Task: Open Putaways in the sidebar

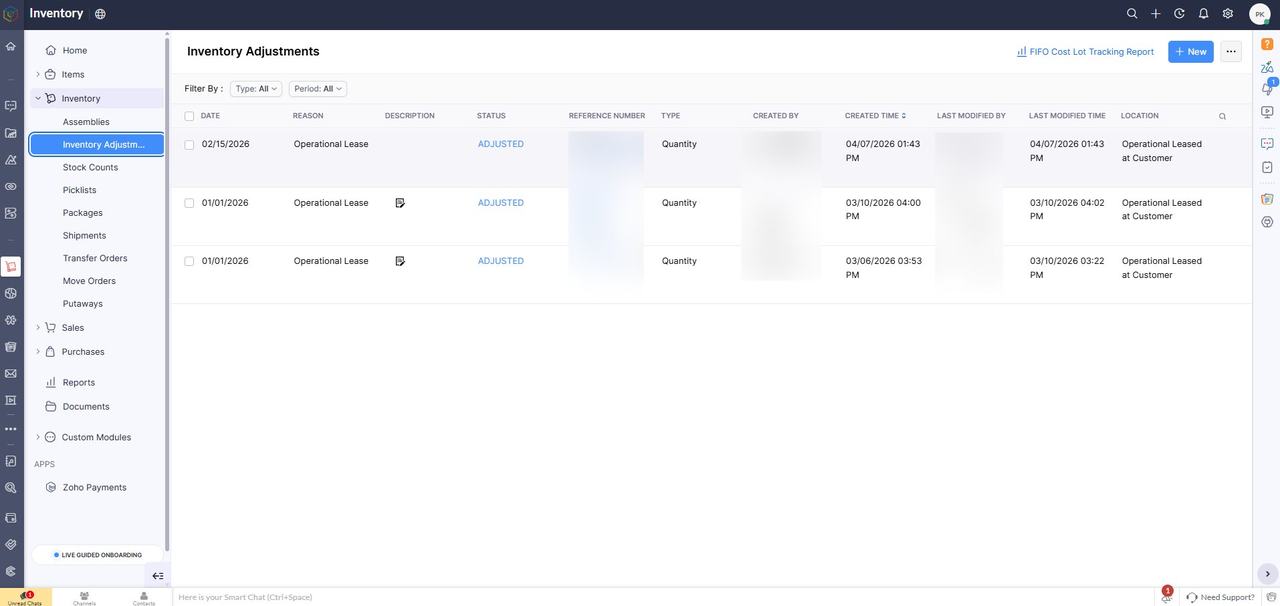Action: pyautogui.click(x=82, y=303)
